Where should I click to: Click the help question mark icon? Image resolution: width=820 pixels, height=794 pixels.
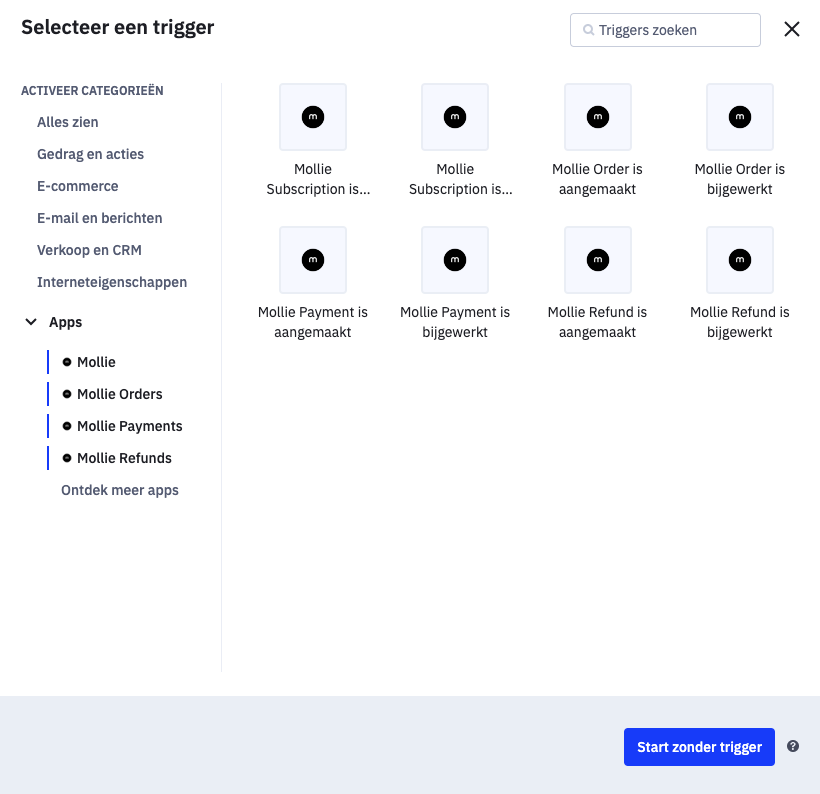(x=793, y=746)
